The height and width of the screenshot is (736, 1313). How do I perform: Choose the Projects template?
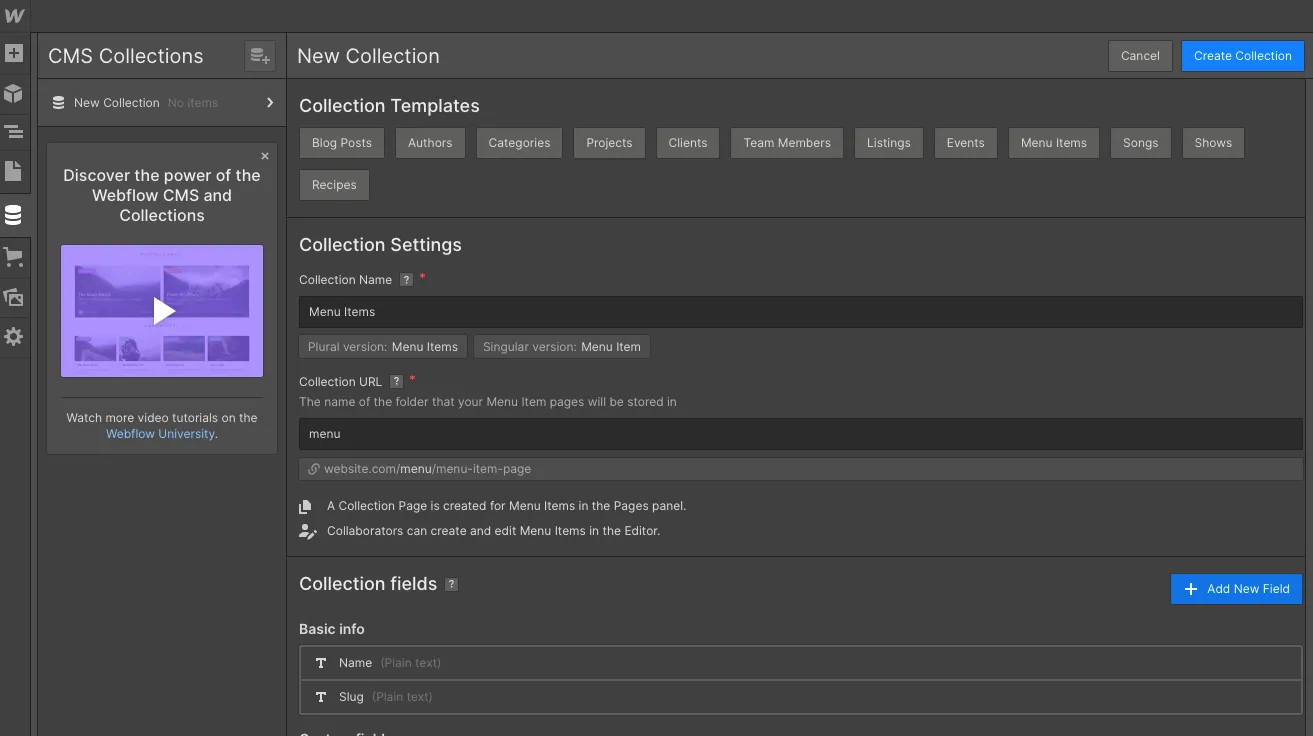[609, 143]
